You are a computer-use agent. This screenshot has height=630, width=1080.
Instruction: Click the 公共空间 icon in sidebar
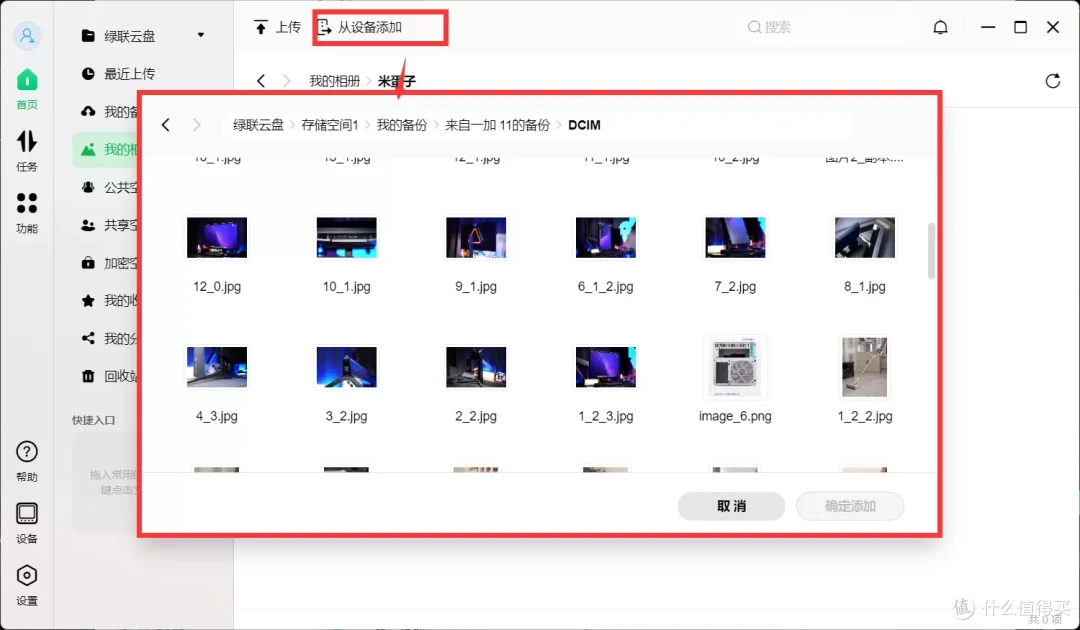[88, 187]
